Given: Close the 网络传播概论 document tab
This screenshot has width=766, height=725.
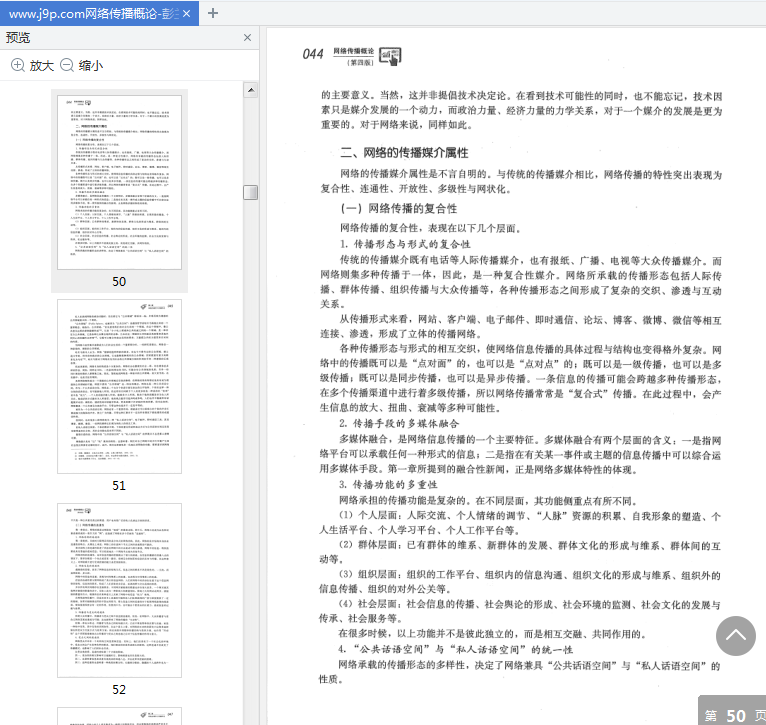Looking at the screenshot, I should click(186, 14).
